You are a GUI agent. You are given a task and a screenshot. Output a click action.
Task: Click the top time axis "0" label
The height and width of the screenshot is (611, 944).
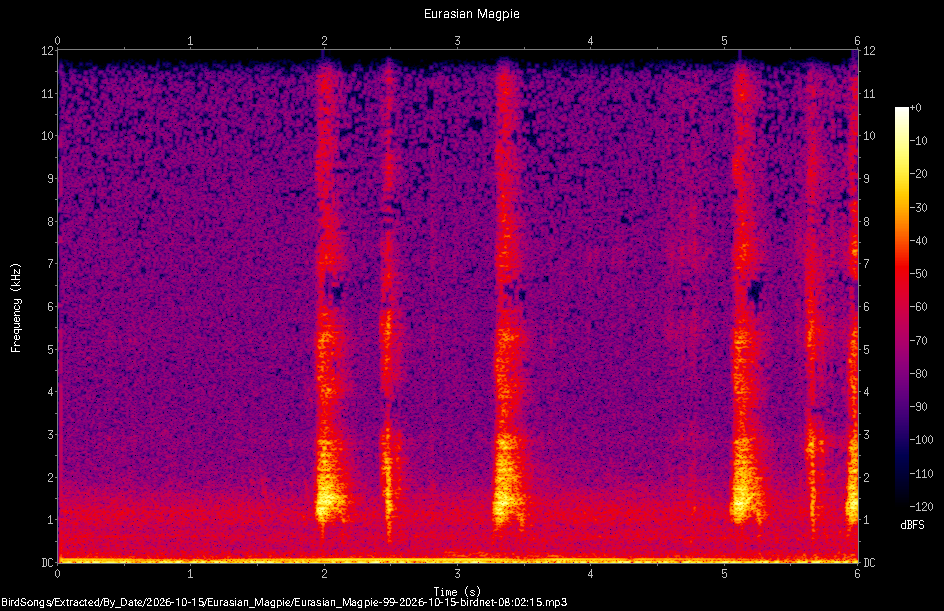click(x=57, y=41)
